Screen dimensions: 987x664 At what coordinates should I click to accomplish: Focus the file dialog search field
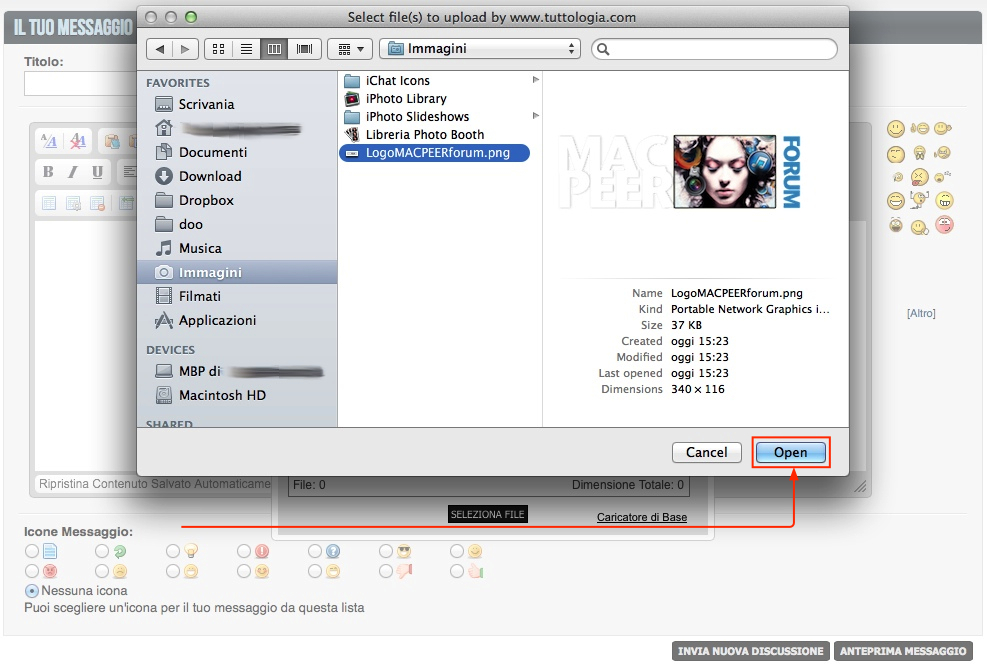[714, 49]
